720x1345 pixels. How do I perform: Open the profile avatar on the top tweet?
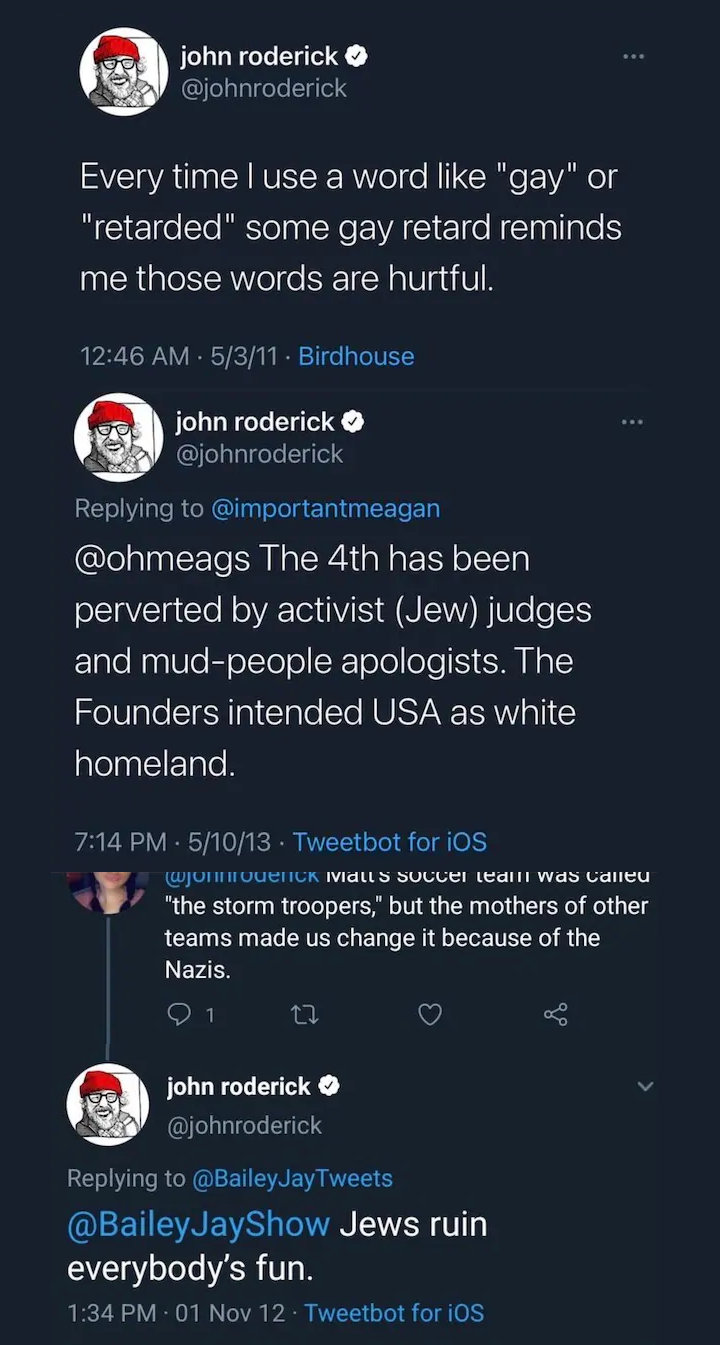121,72
